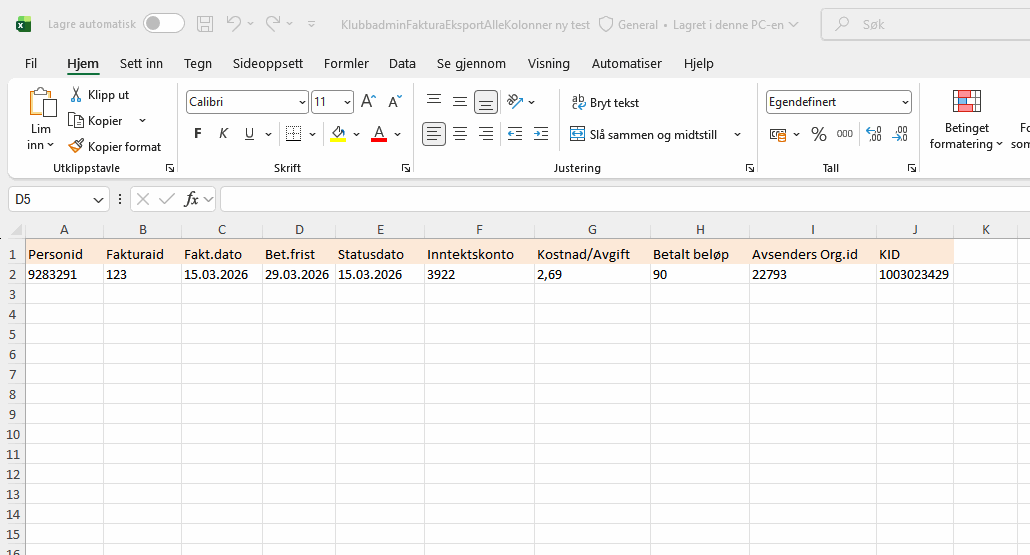This screenshot has height=555, width=1030.
Task: Expand the Egendefinert number format dropdown
Action: pos(905,102)
